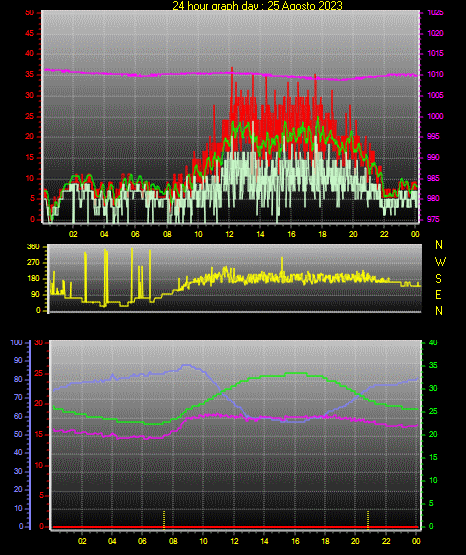Click yellow 360 label on wind direction axis
The width and height of the screenshot is (466, 555).
[x=33, y=247]
